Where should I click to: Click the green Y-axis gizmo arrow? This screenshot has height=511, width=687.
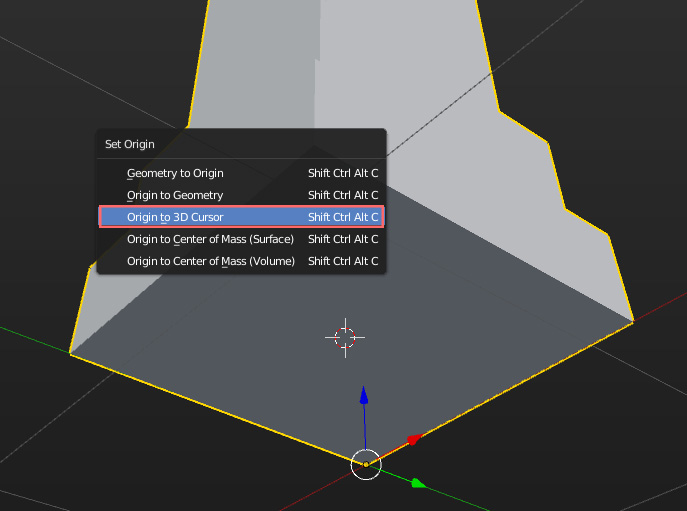(419, 483)
